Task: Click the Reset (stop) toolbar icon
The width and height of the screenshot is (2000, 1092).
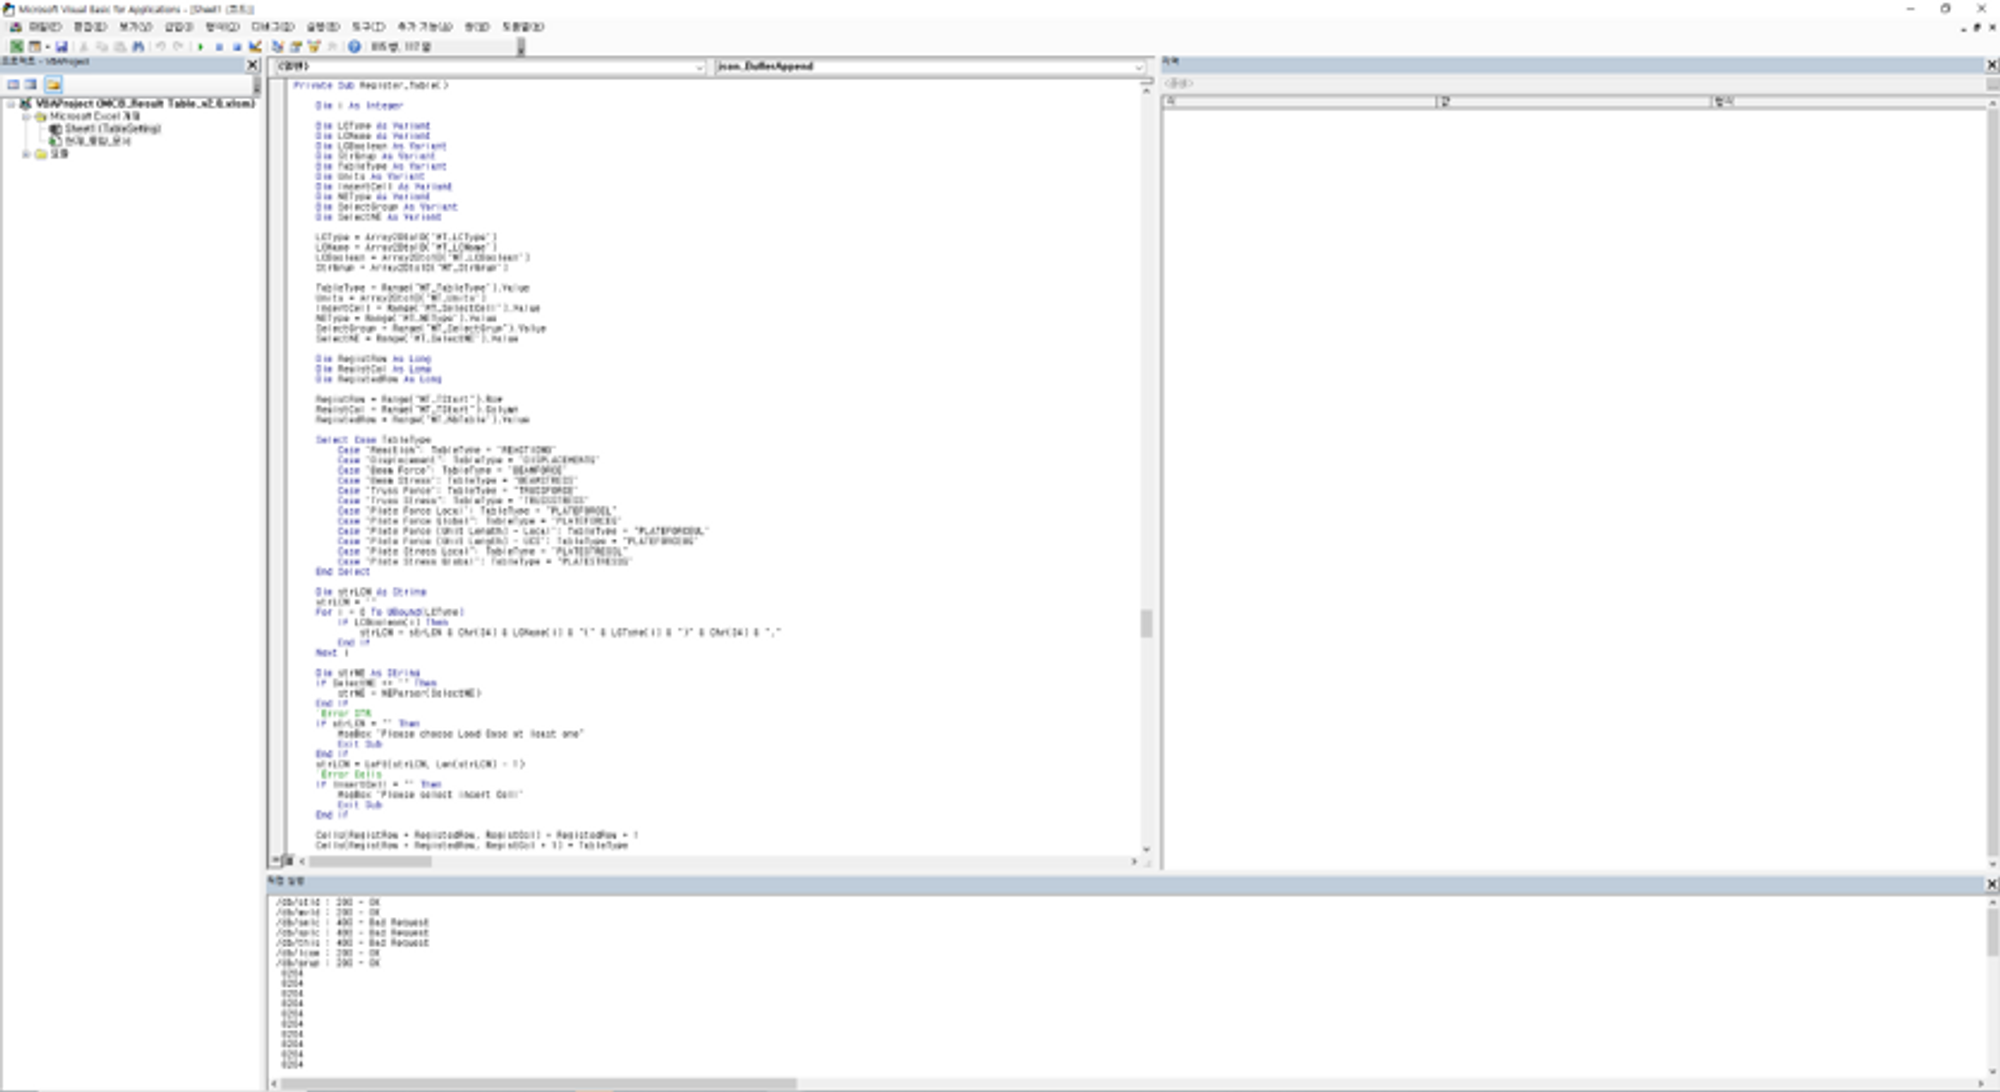Action: tap(237, 46)
